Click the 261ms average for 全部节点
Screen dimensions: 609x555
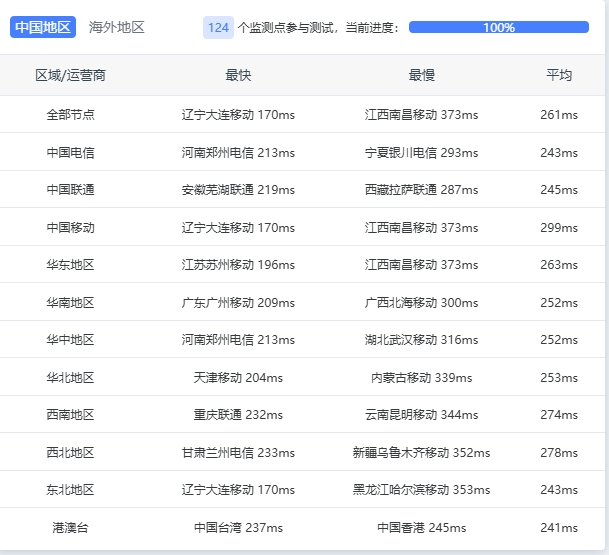pyautogui.click(x=559, y=115)
